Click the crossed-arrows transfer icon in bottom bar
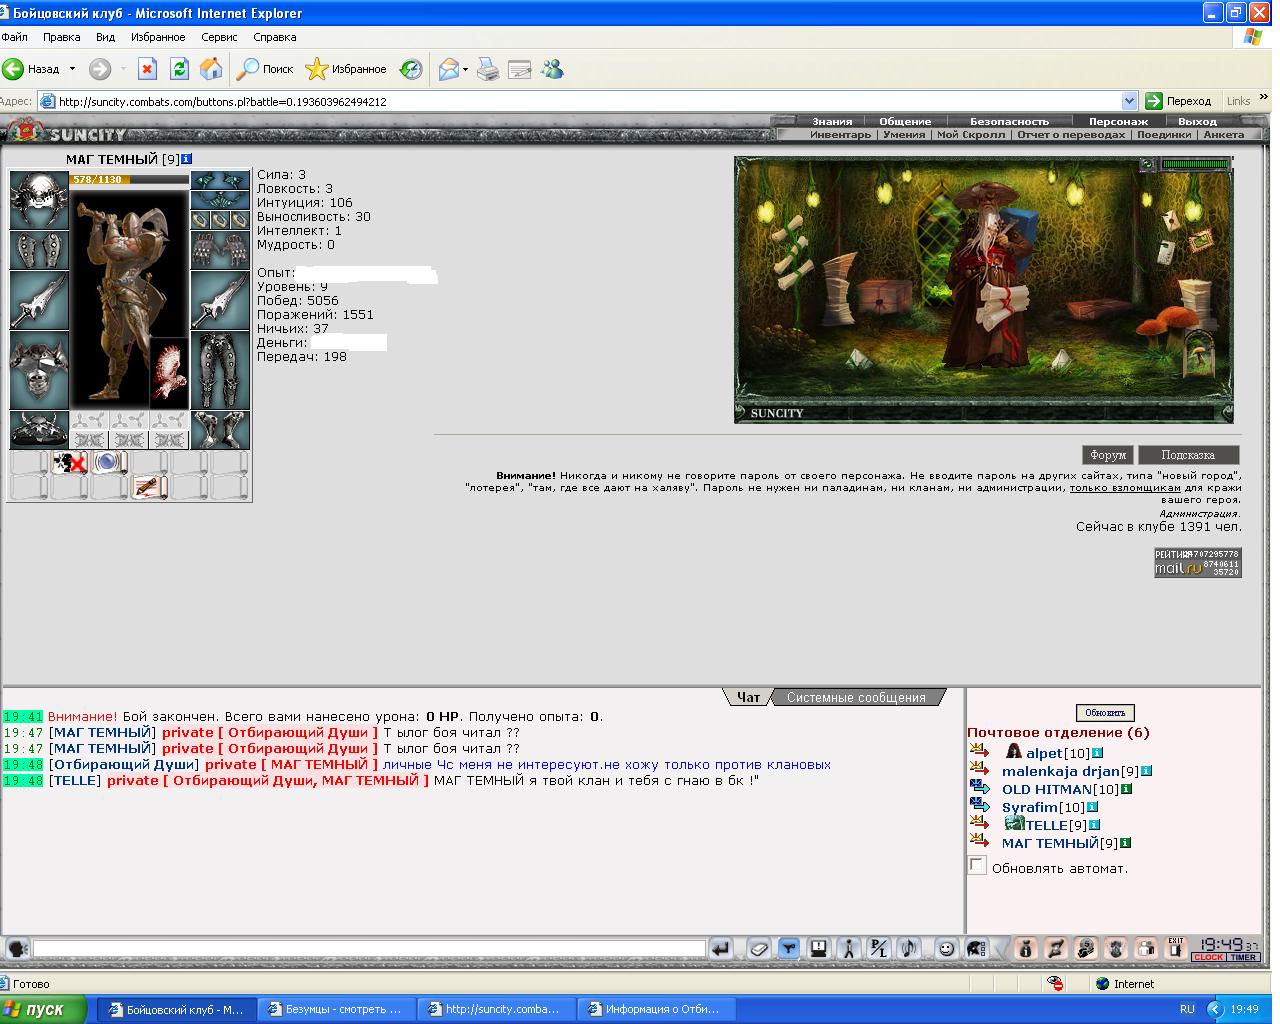Viewport: 1280px width, 1024px height. pos(1055,948)
